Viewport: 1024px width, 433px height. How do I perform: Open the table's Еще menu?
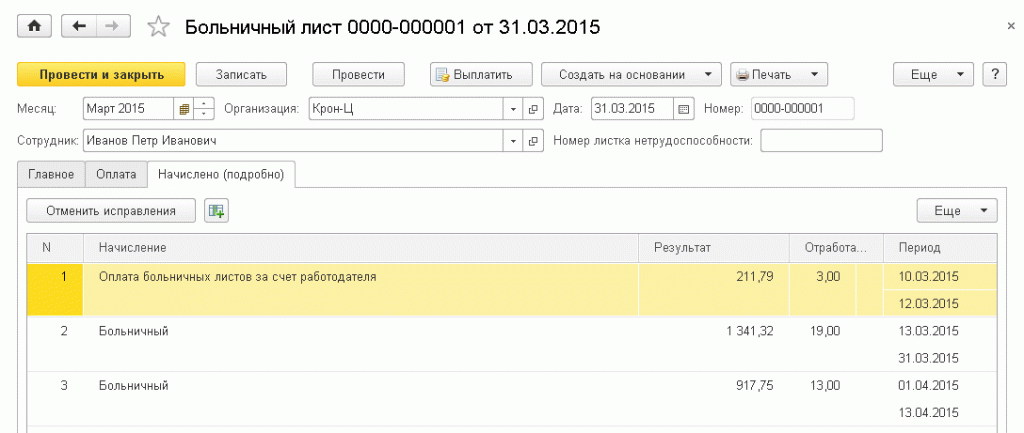(957, 211)
